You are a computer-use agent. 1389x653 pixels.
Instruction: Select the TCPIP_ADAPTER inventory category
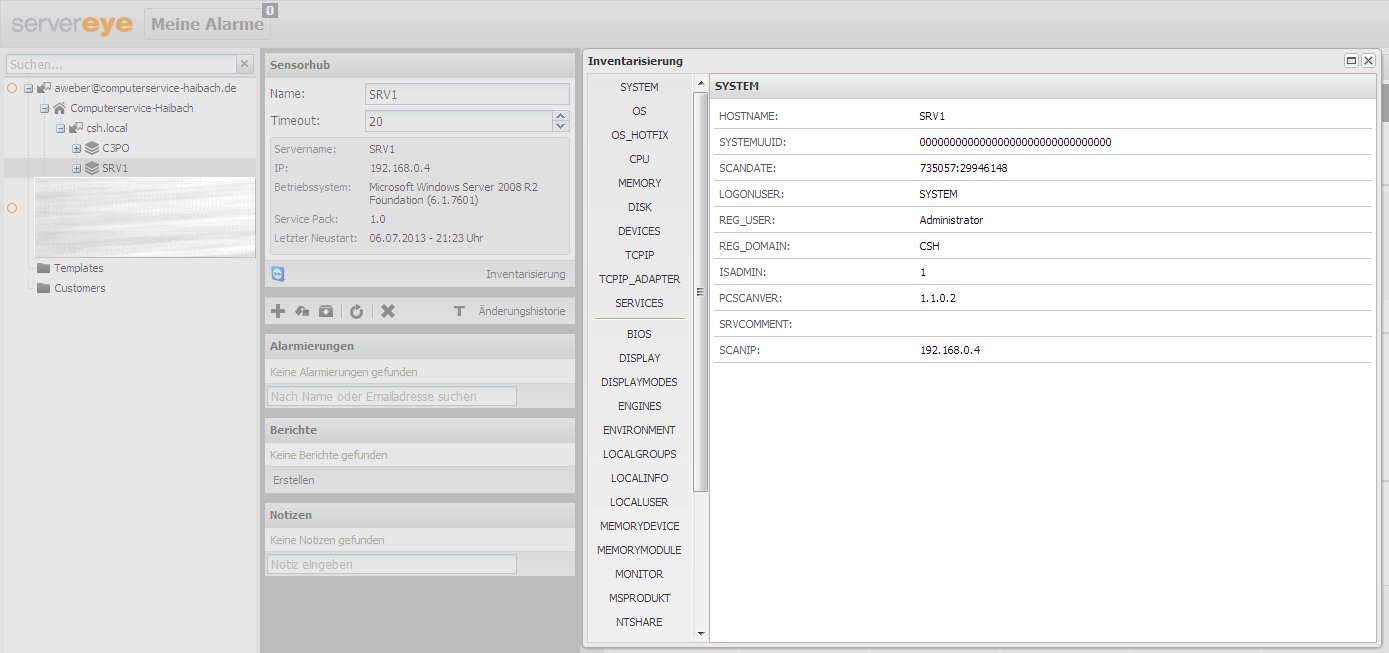[x=639, y=279]
